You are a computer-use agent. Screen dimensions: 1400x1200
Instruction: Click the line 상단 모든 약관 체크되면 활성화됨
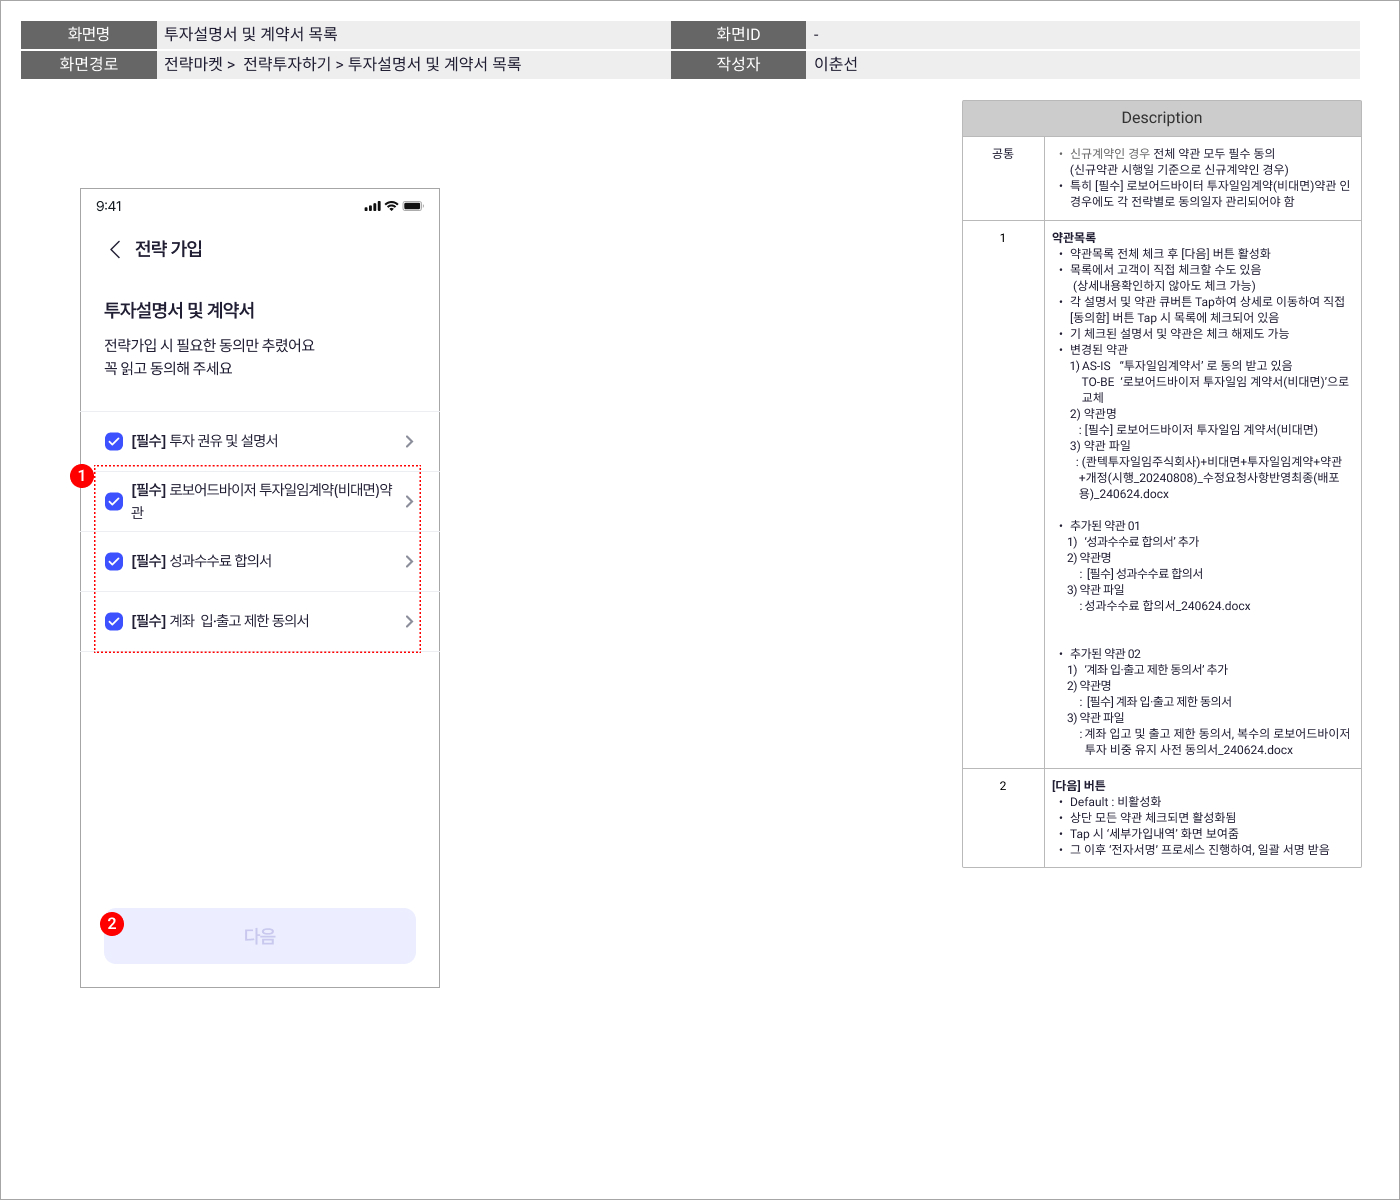pos(1153,817)
